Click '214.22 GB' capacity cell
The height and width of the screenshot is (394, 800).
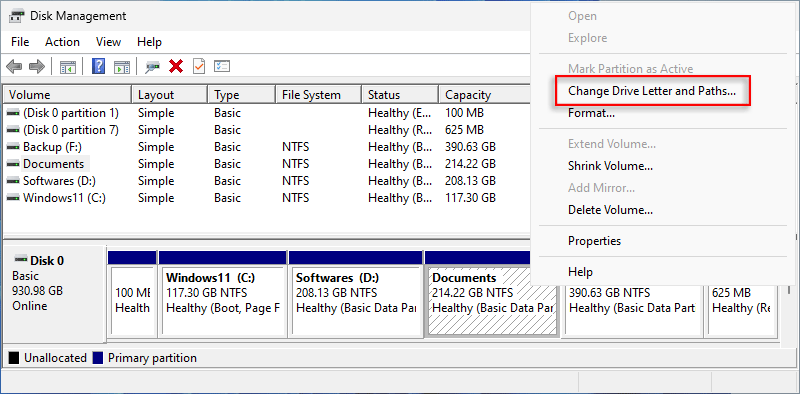(470, 164)
